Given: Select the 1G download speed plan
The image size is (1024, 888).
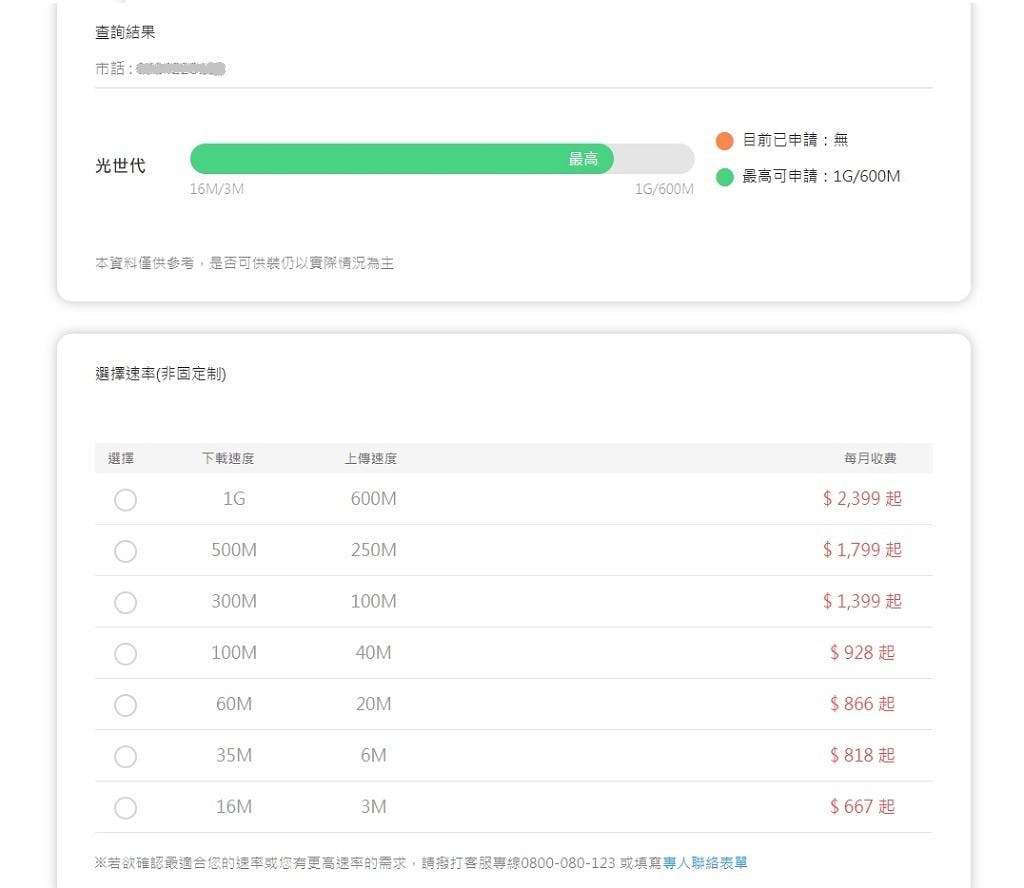Looking at the screenshot, I should click(125, 500).
